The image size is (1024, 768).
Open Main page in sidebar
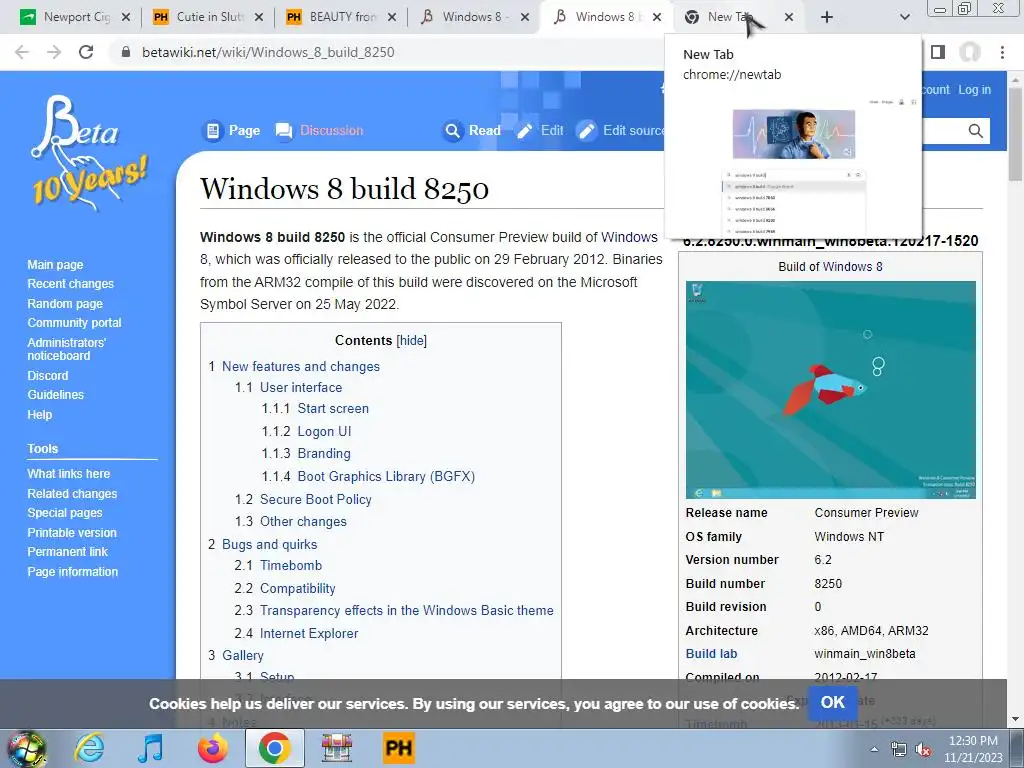pos(55,264)
